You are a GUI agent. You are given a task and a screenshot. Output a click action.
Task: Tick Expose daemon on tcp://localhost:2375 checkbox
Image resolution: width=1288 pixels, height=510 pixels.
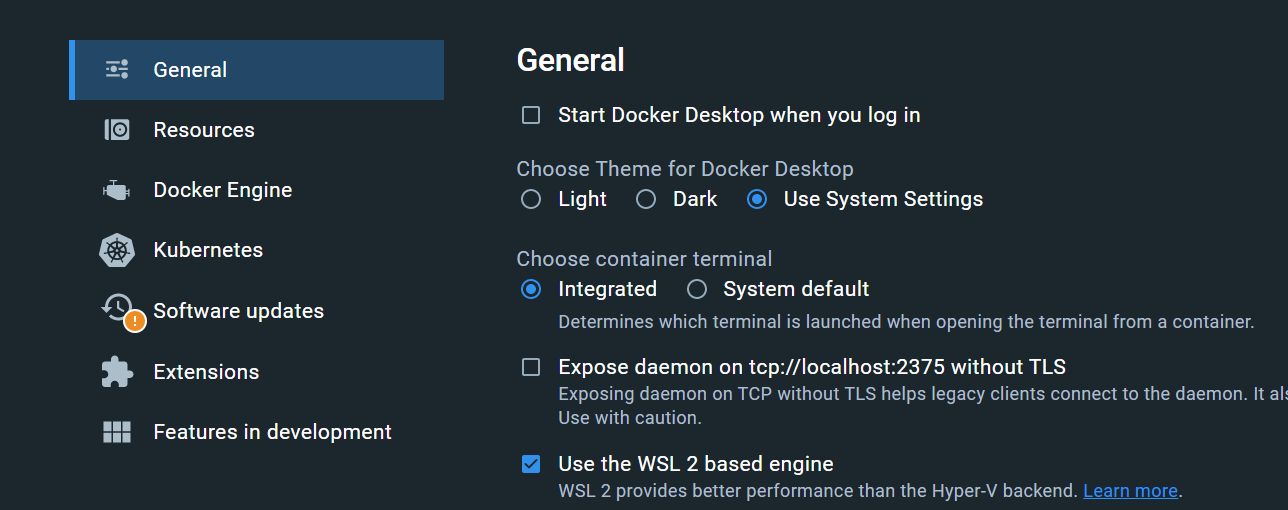tap(531, 367)
